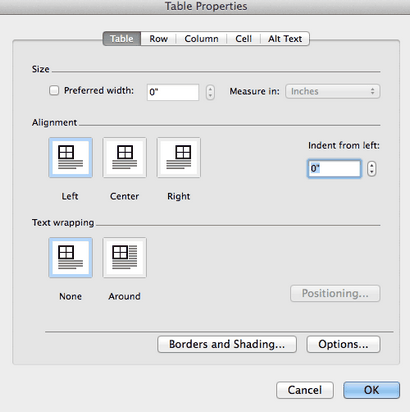The width and height of the screenshot is (410, 412).
Task: Show the Alt Text tab
Action: 285,39
